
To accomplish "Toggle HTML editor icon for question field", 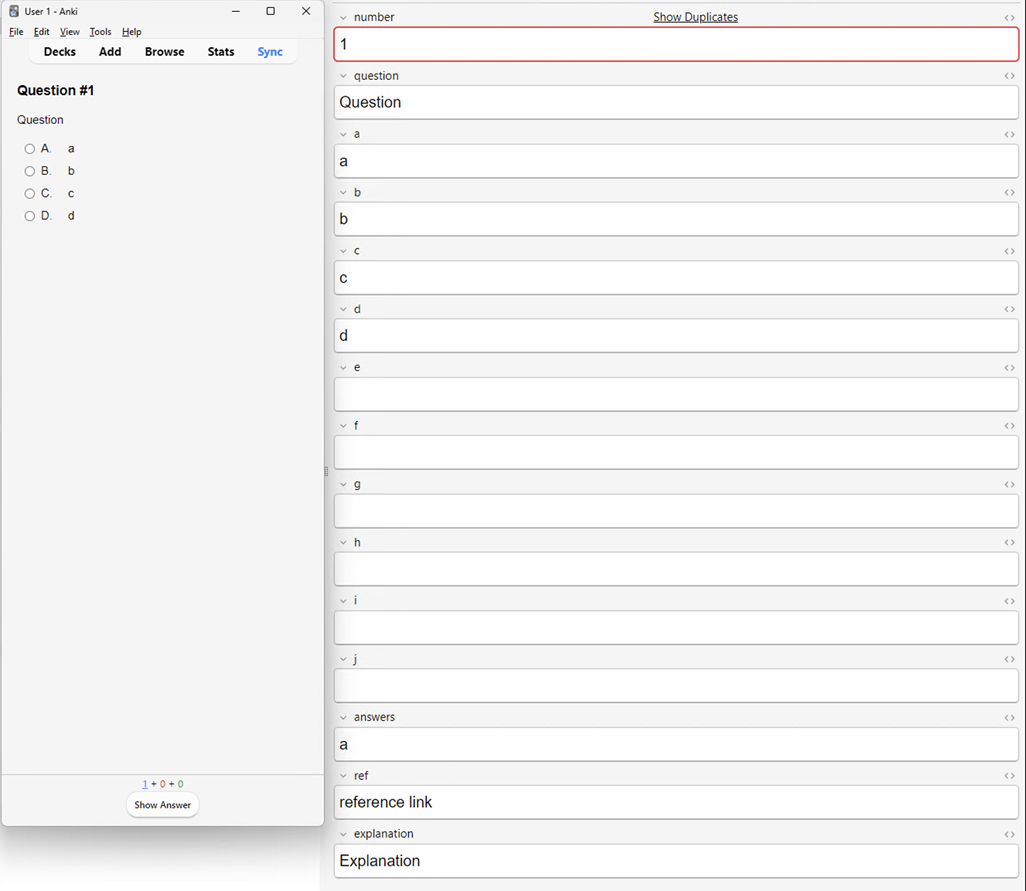I will click(1009, 76).
